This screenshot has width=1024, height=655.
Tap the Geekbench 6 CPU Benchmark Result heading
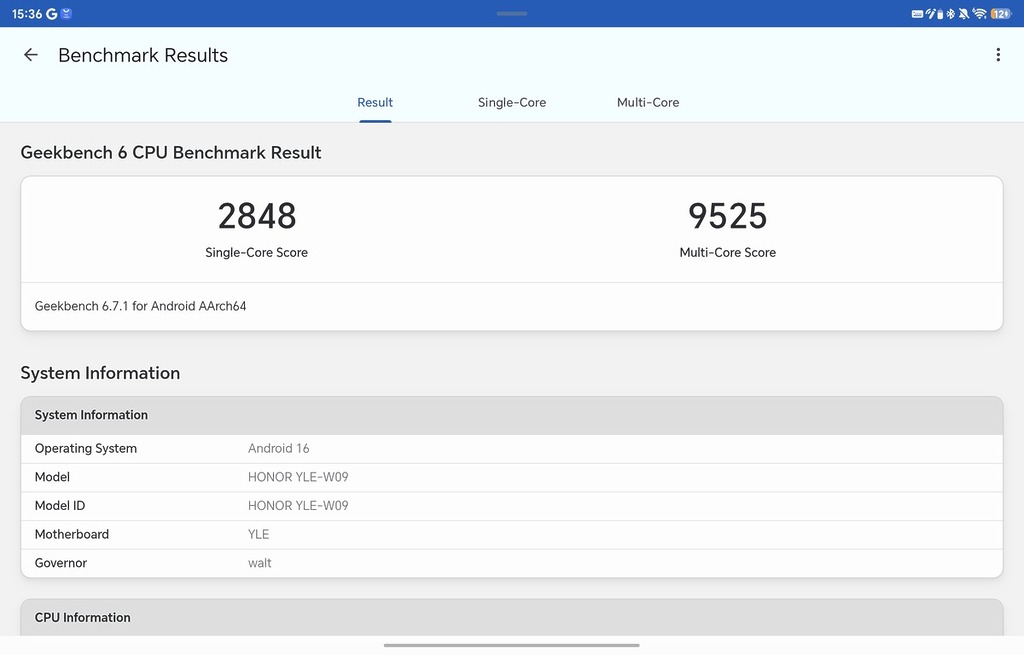pos(171,153)
